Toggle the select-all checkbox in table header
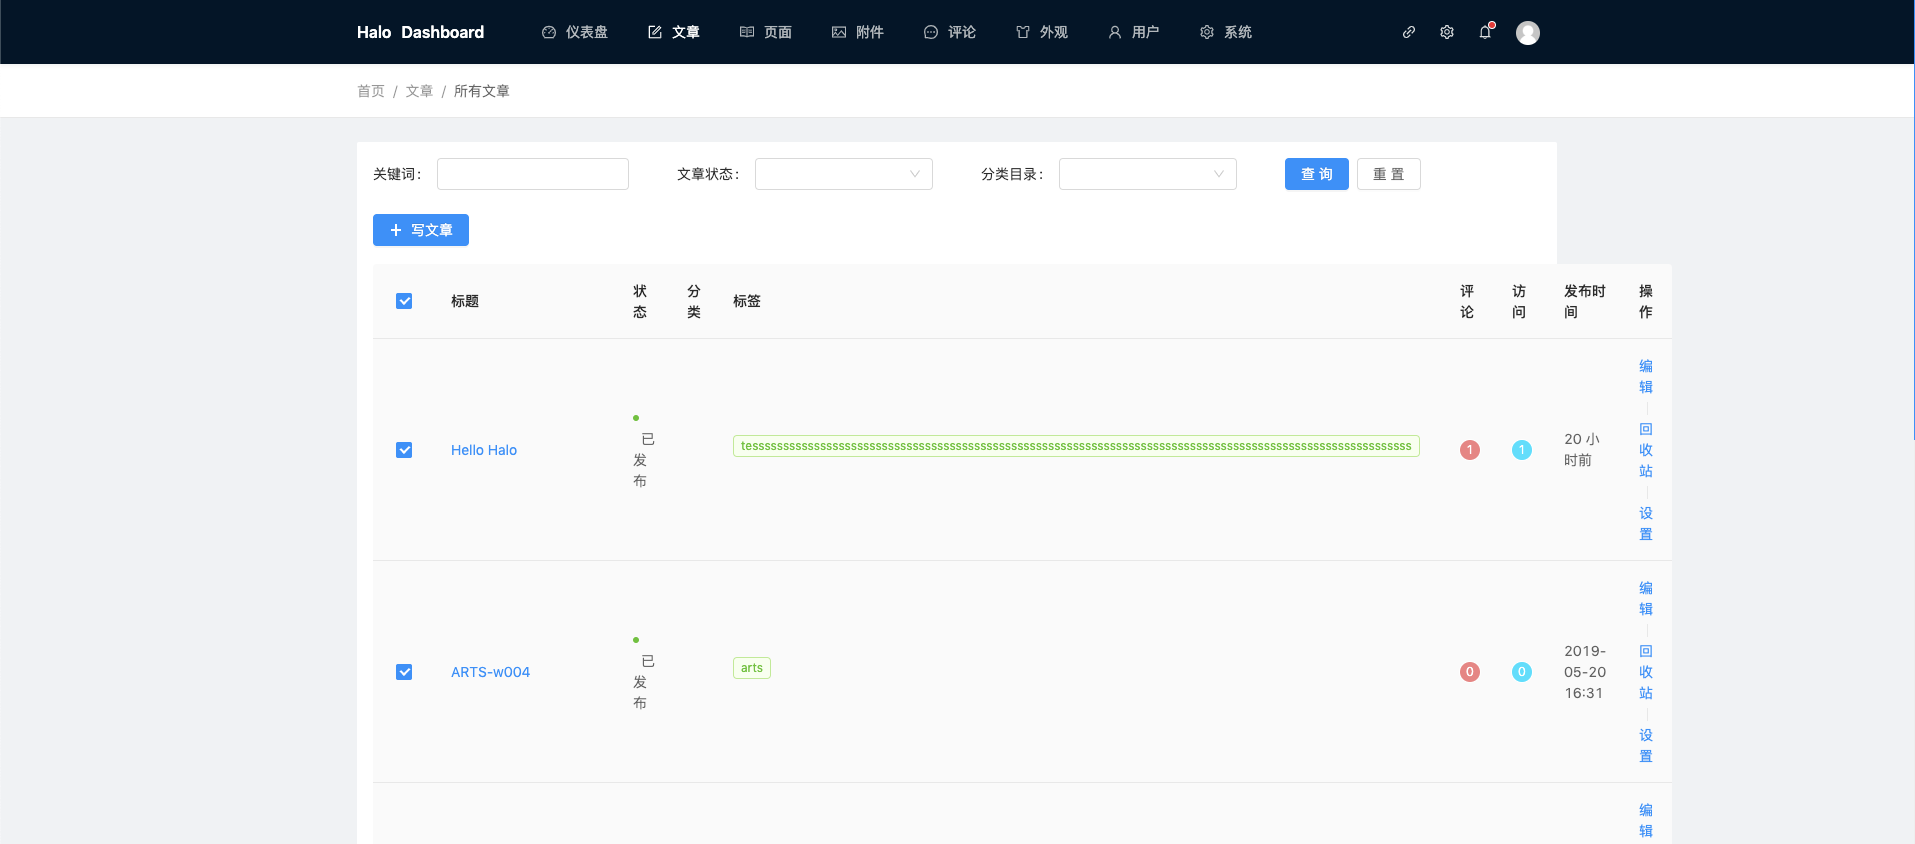This screenshot has height=844, width=1915. (x=404, y=301)
